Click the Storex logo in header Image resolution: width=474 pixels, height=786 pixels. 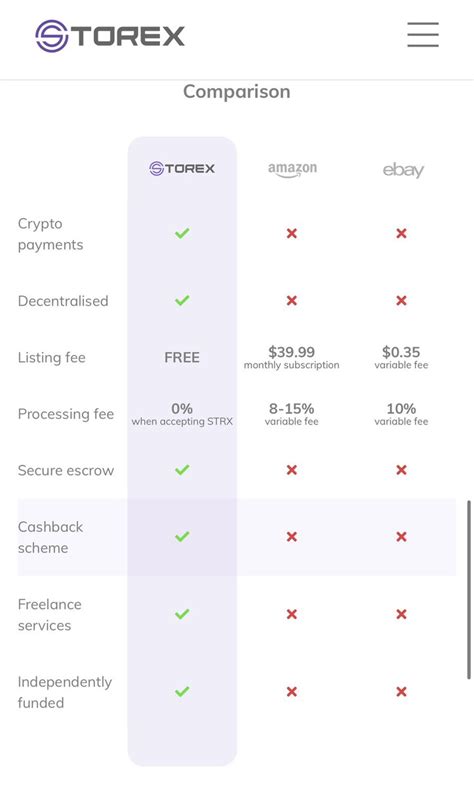coord(110,36)
